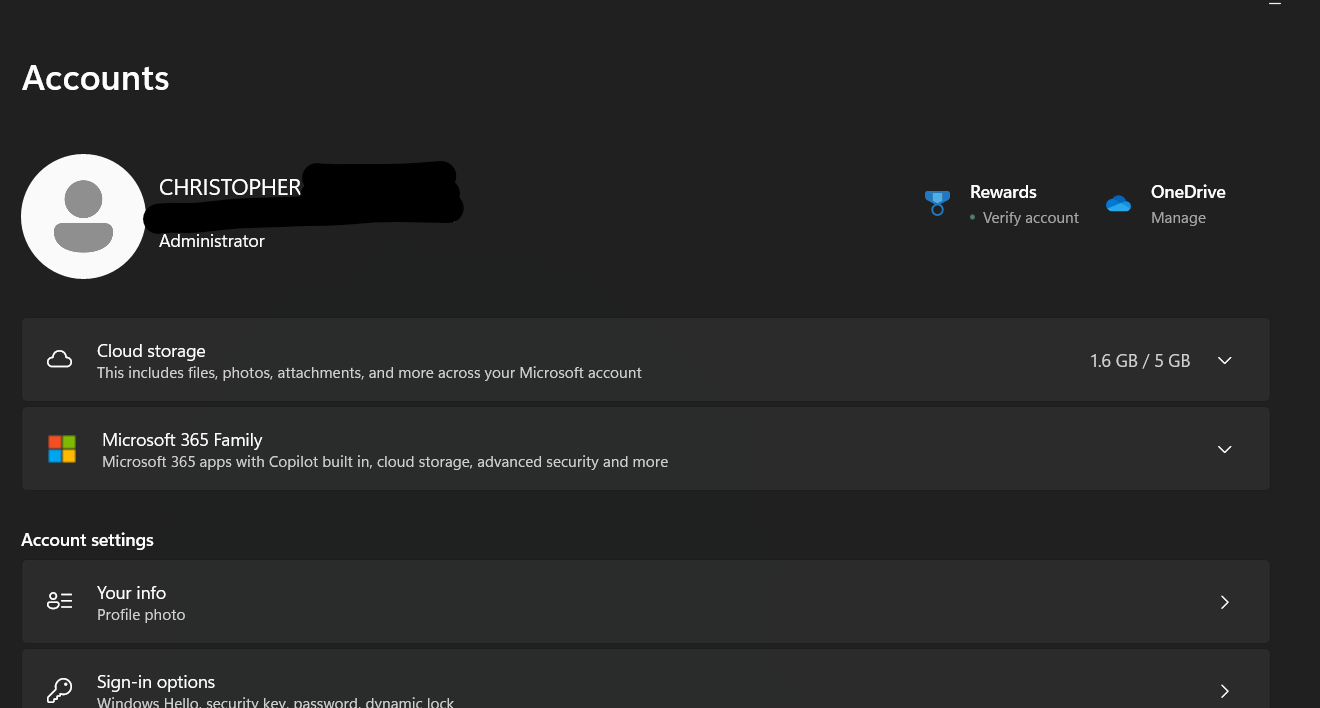The height and width of the screenshot is (708, 1320).
Task: Click the Your info arrow chevron
Action: 1225,602
